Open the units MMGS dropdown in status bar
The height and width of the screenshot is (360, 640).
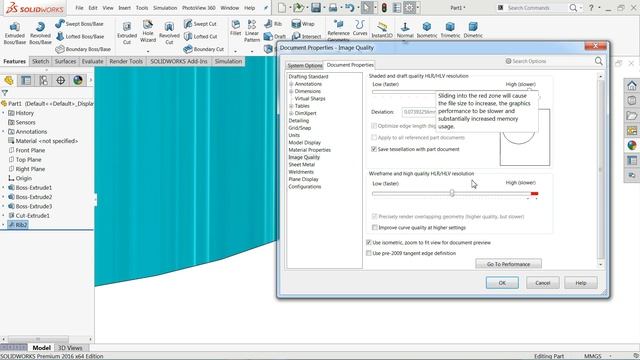point(610,356)
